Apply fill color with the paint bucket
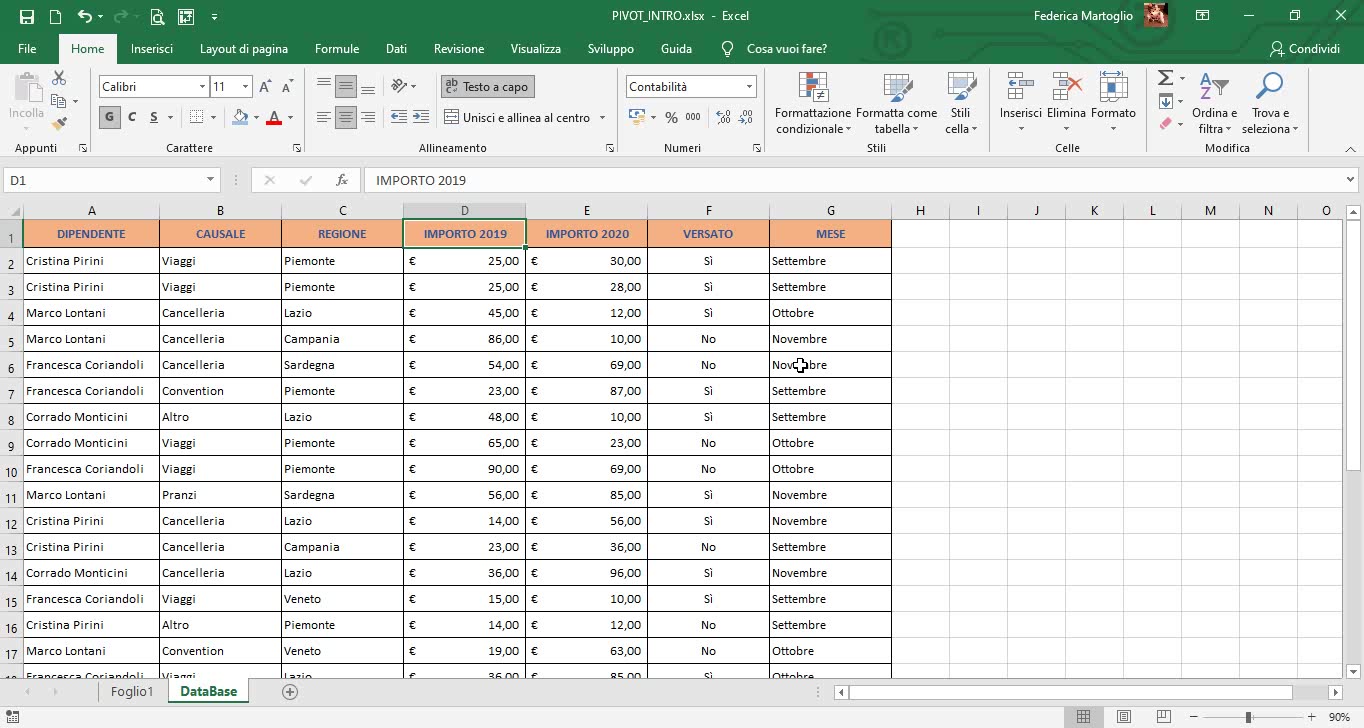 240,117
